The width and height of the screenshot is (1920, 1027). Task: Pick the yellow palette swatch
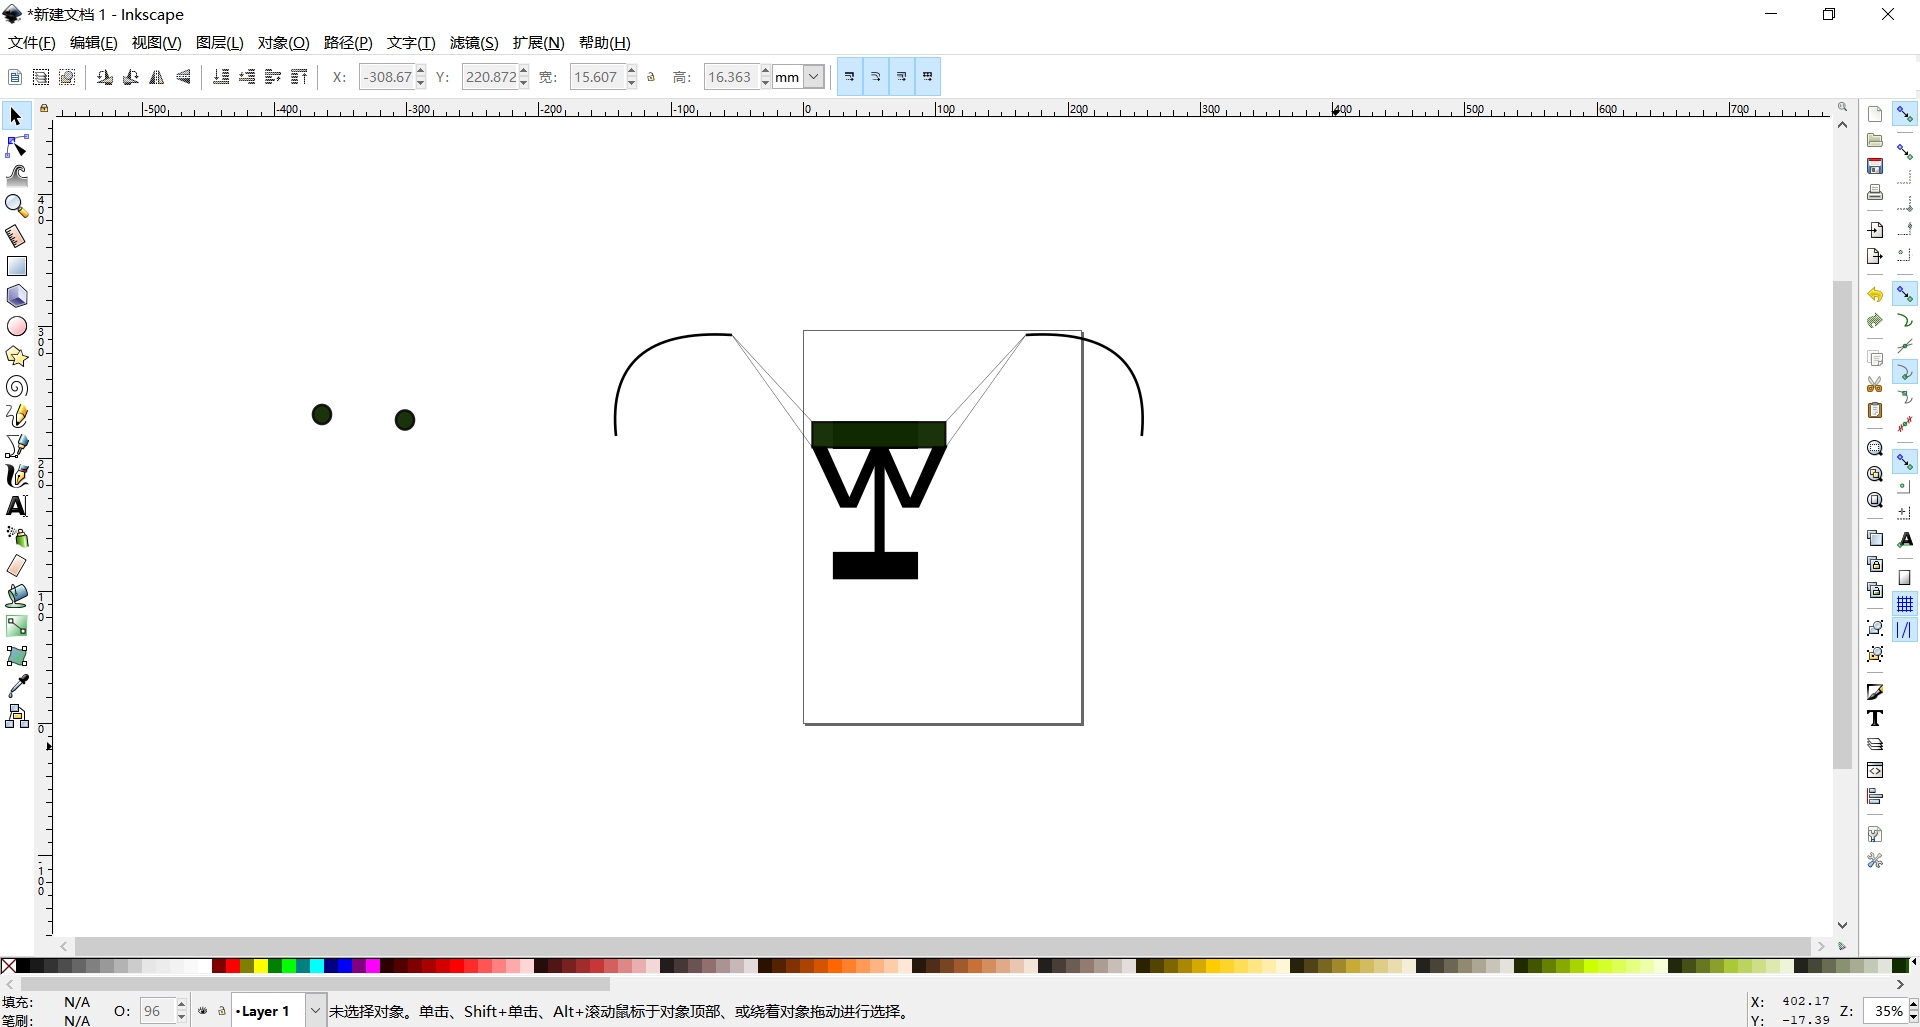click(x=261, y=966)
